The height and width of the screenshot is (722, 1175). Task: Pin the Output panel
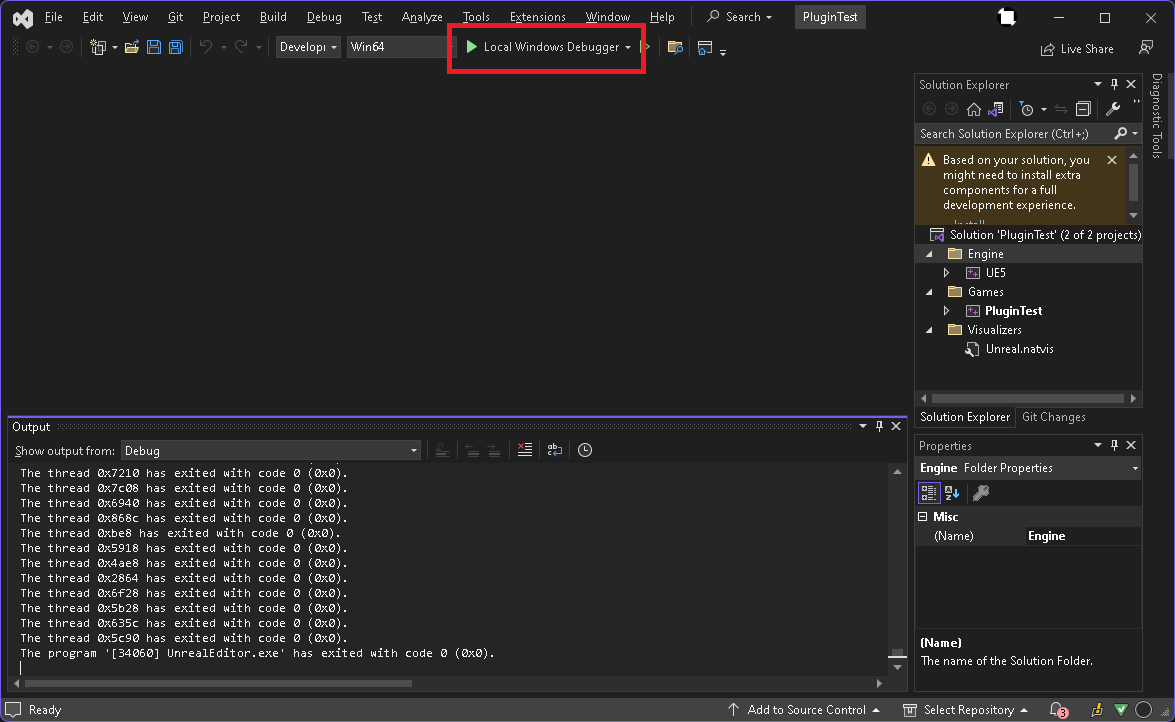point(879,427)
